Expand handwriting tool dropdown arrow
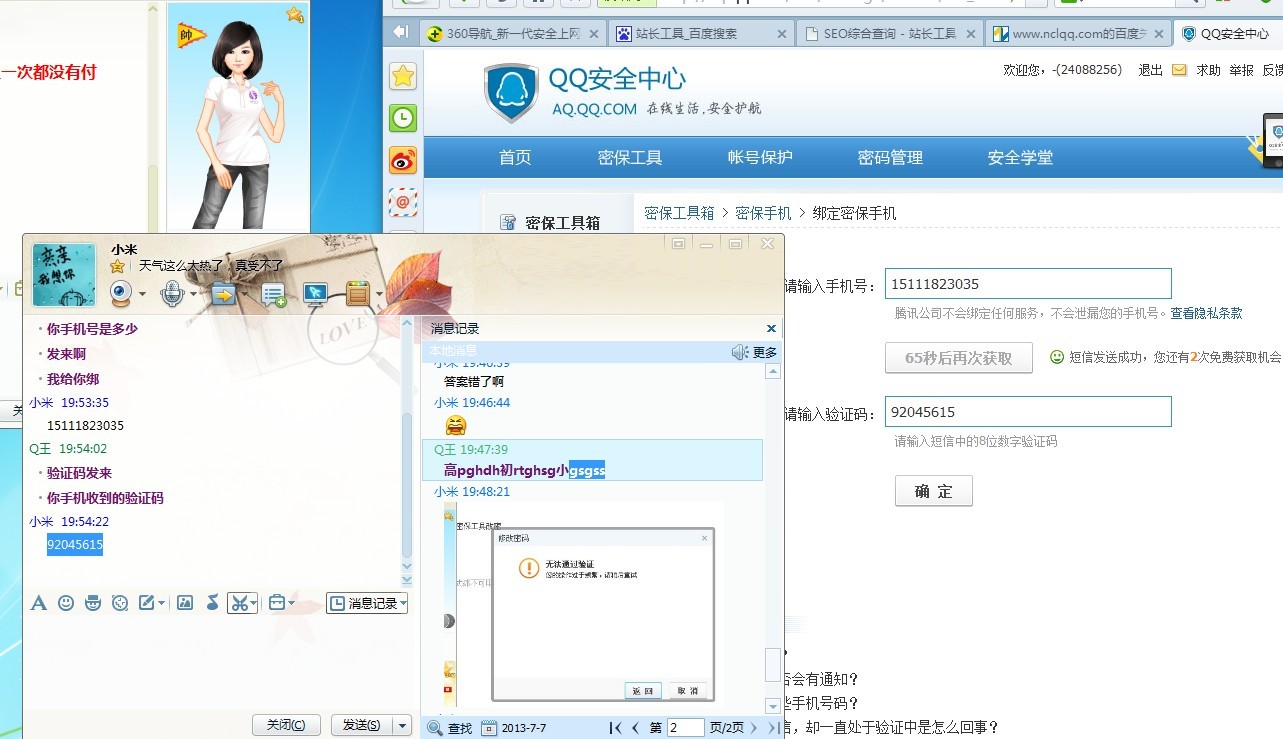This screenshot has height=739, width=1283. 160,603
